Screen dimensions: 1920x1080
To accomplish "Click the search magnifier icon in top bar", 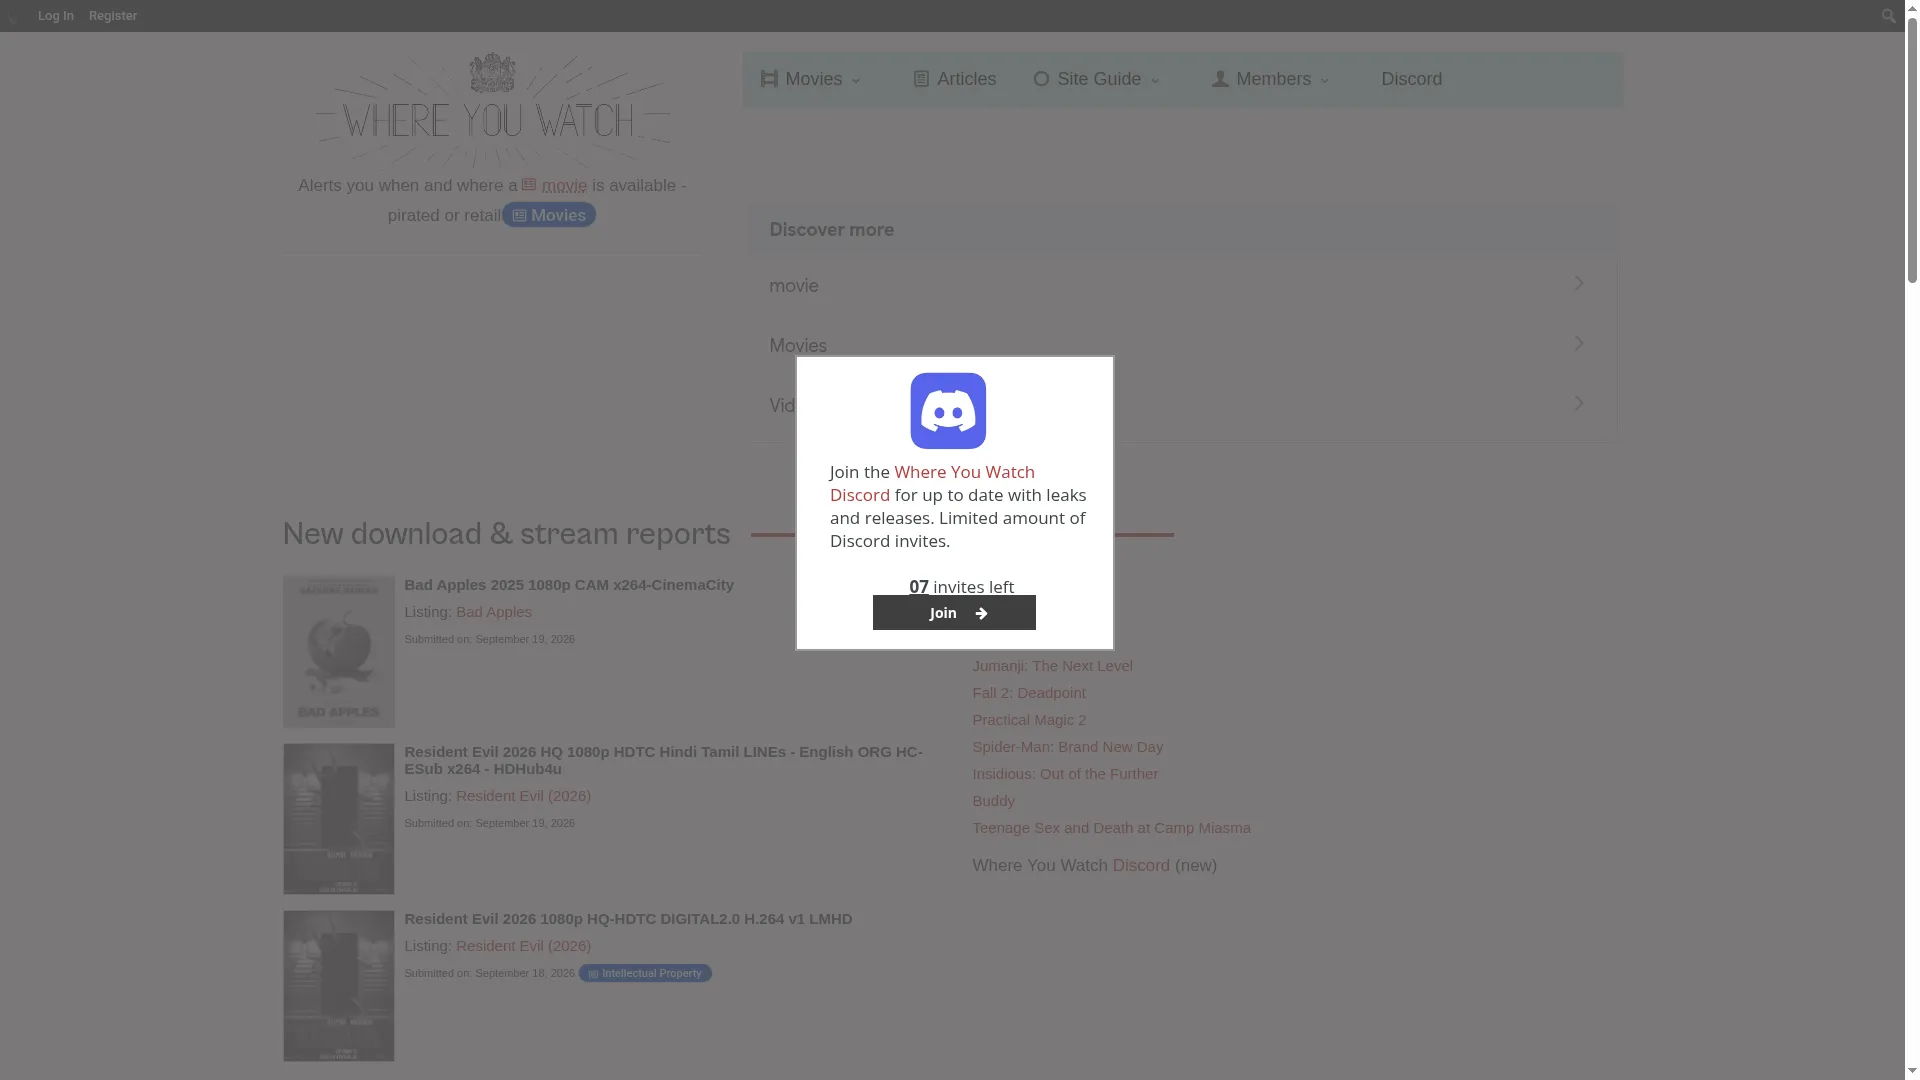I will [1888, 16].
